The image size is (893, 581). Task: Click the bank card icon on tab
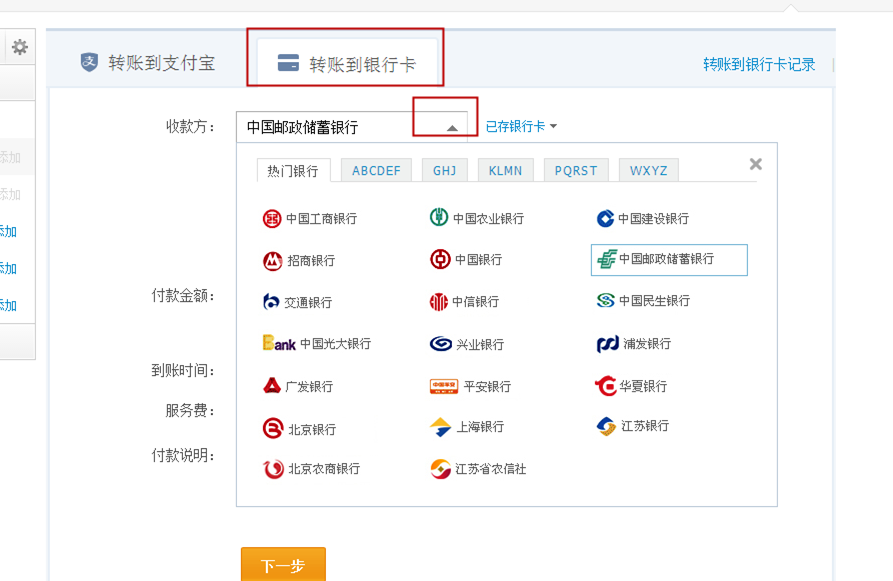(288, 63)
